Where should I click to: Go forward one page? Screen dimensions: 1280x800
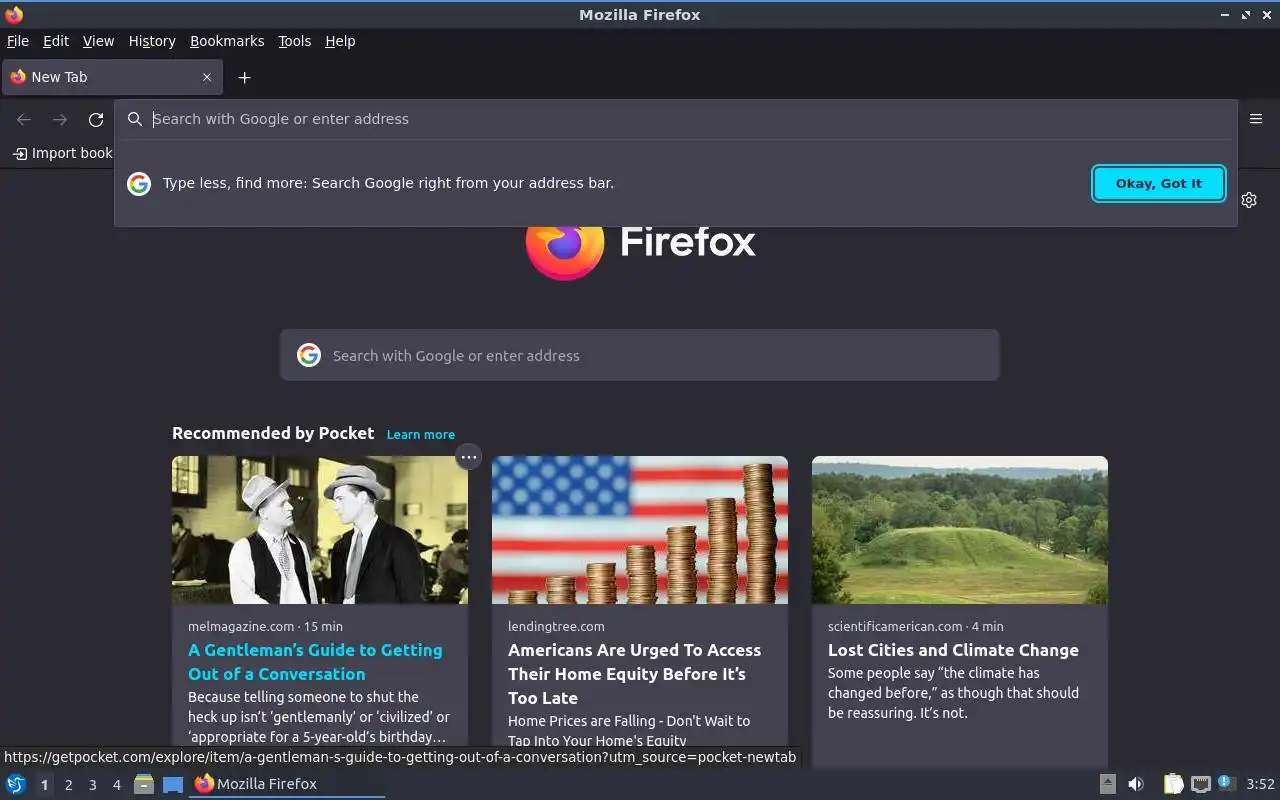tap(60, 120)
